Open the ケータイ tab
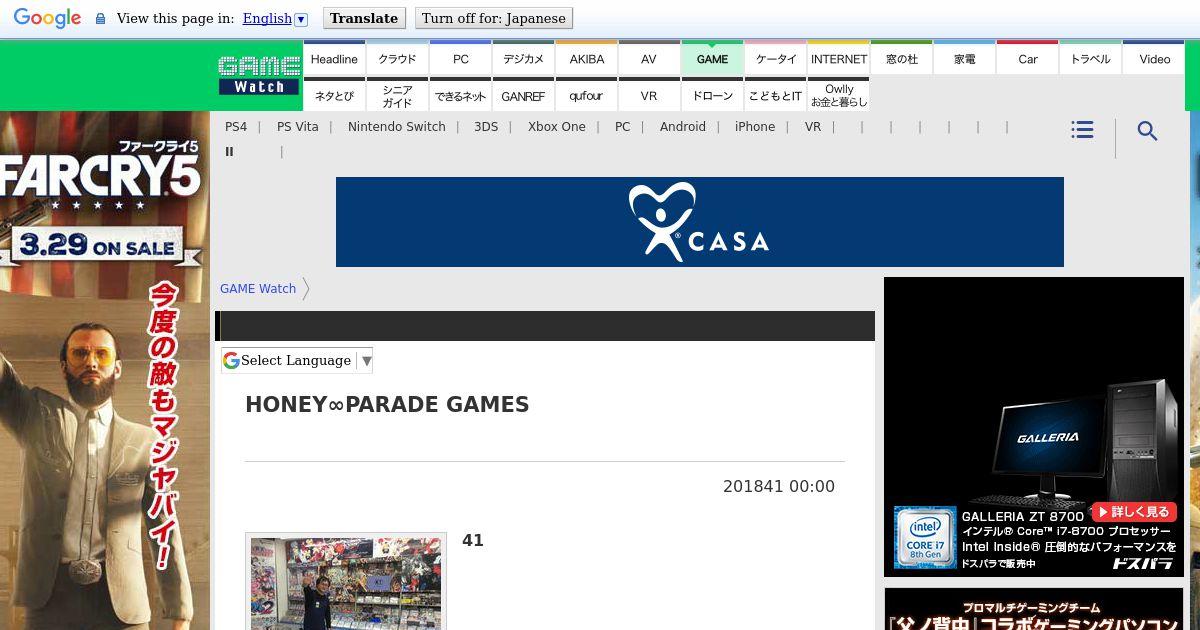1200x630 pixels. pos(775,59)
